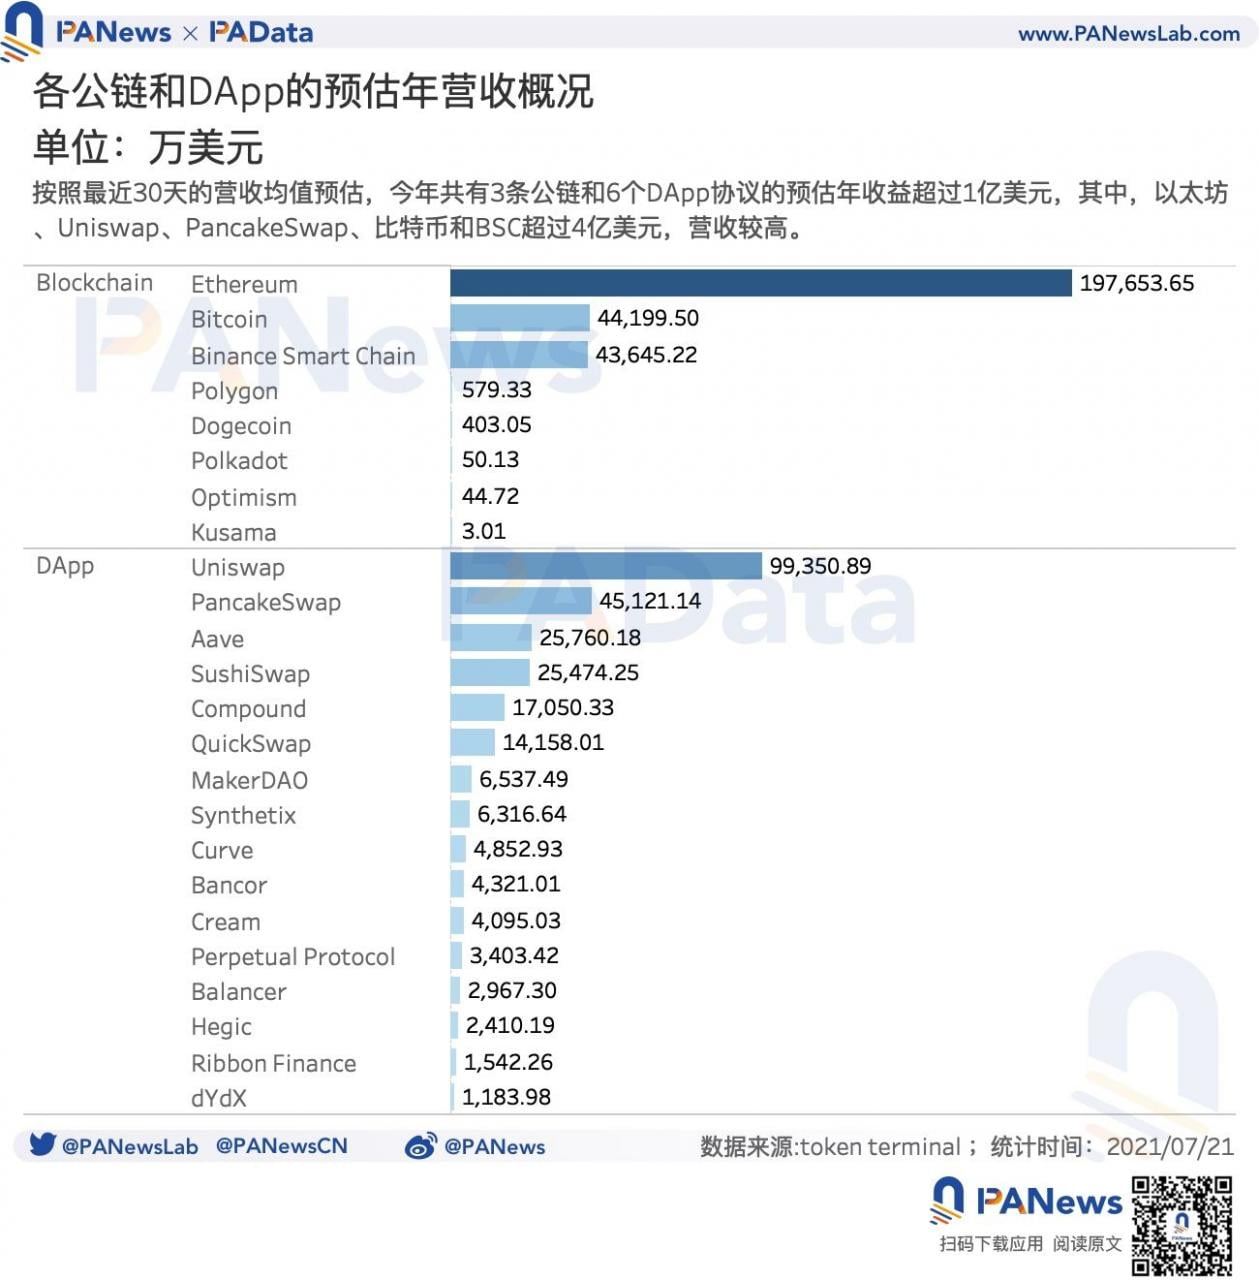1259x1280 pixels.
Task: Select the Blockchain section label
Action: (x=95, y=283)
